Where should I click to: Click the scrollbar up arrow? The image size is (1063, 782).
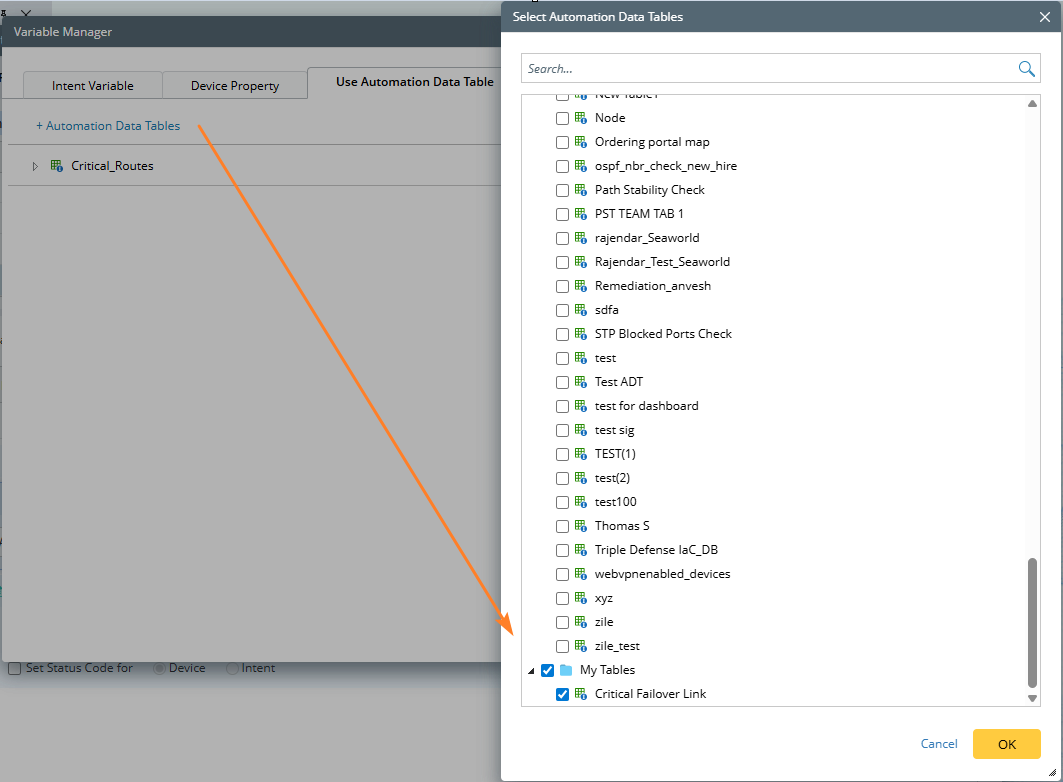click(1032, 104)
